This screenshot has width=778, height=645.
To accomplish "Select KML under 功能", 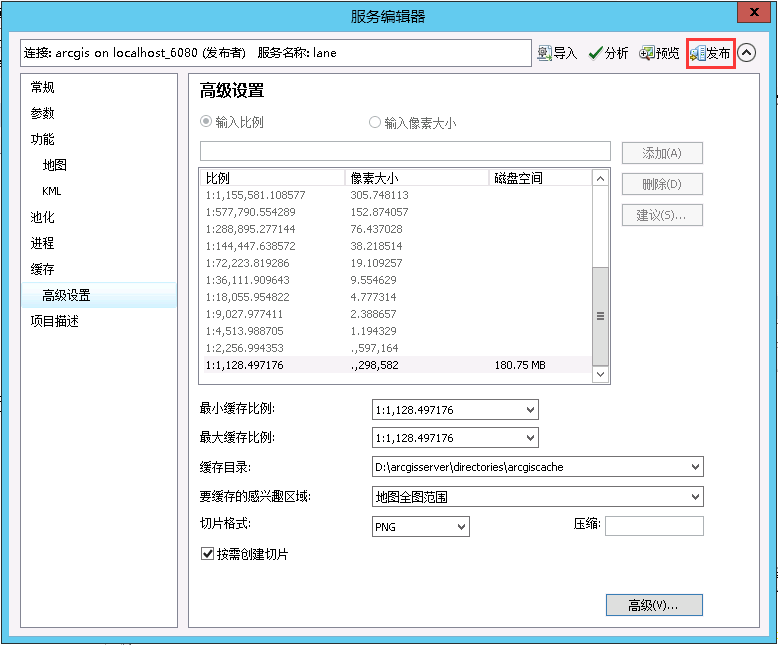I will tap(52, 191).
